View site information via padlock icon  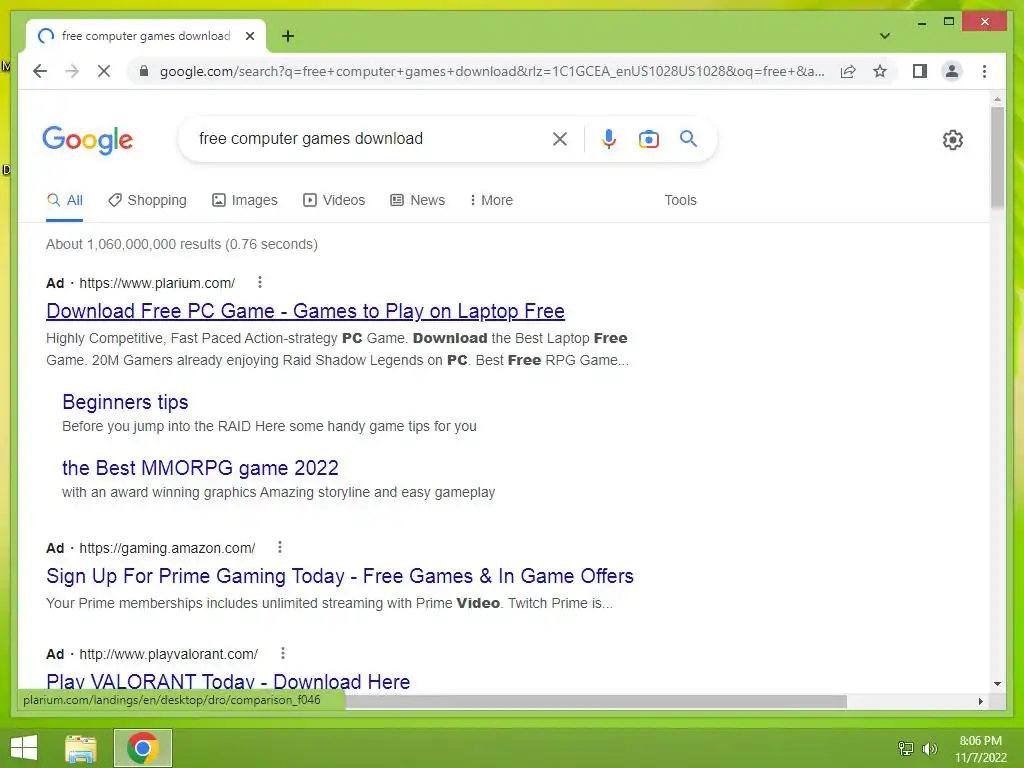point(144,71)
